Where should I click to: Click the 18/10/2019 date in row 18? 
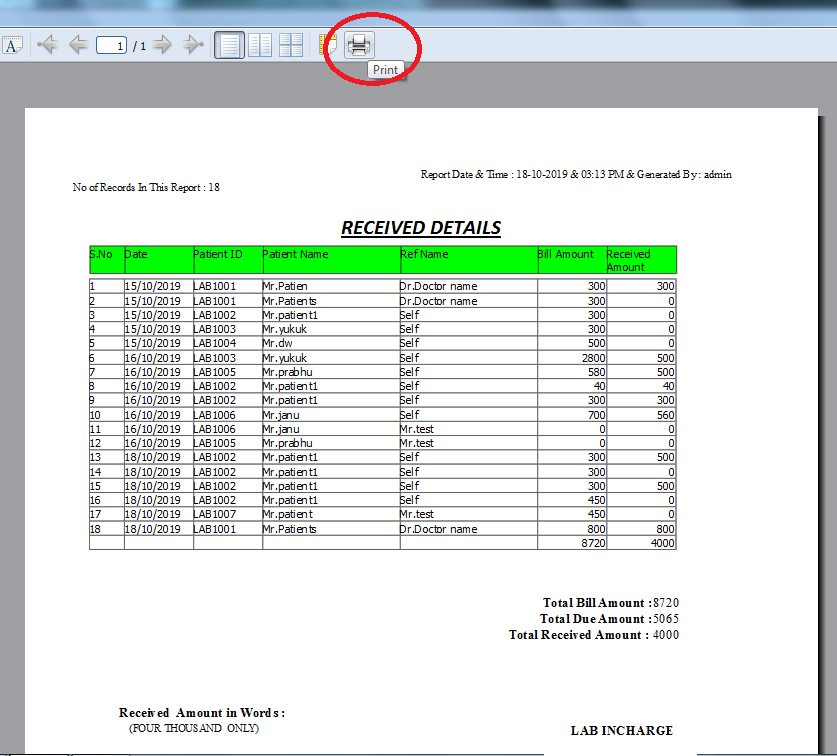click(152, 529)
